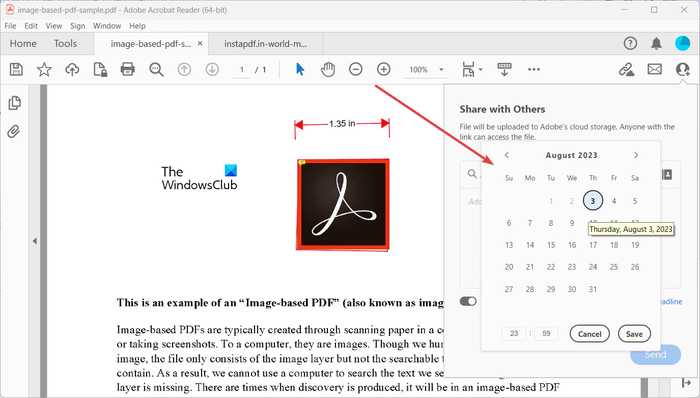This screenshot has height=398, width=700.
Task: Click the Save file floppy disk icon
Action: pyautogui.click(x=16, y=69)
